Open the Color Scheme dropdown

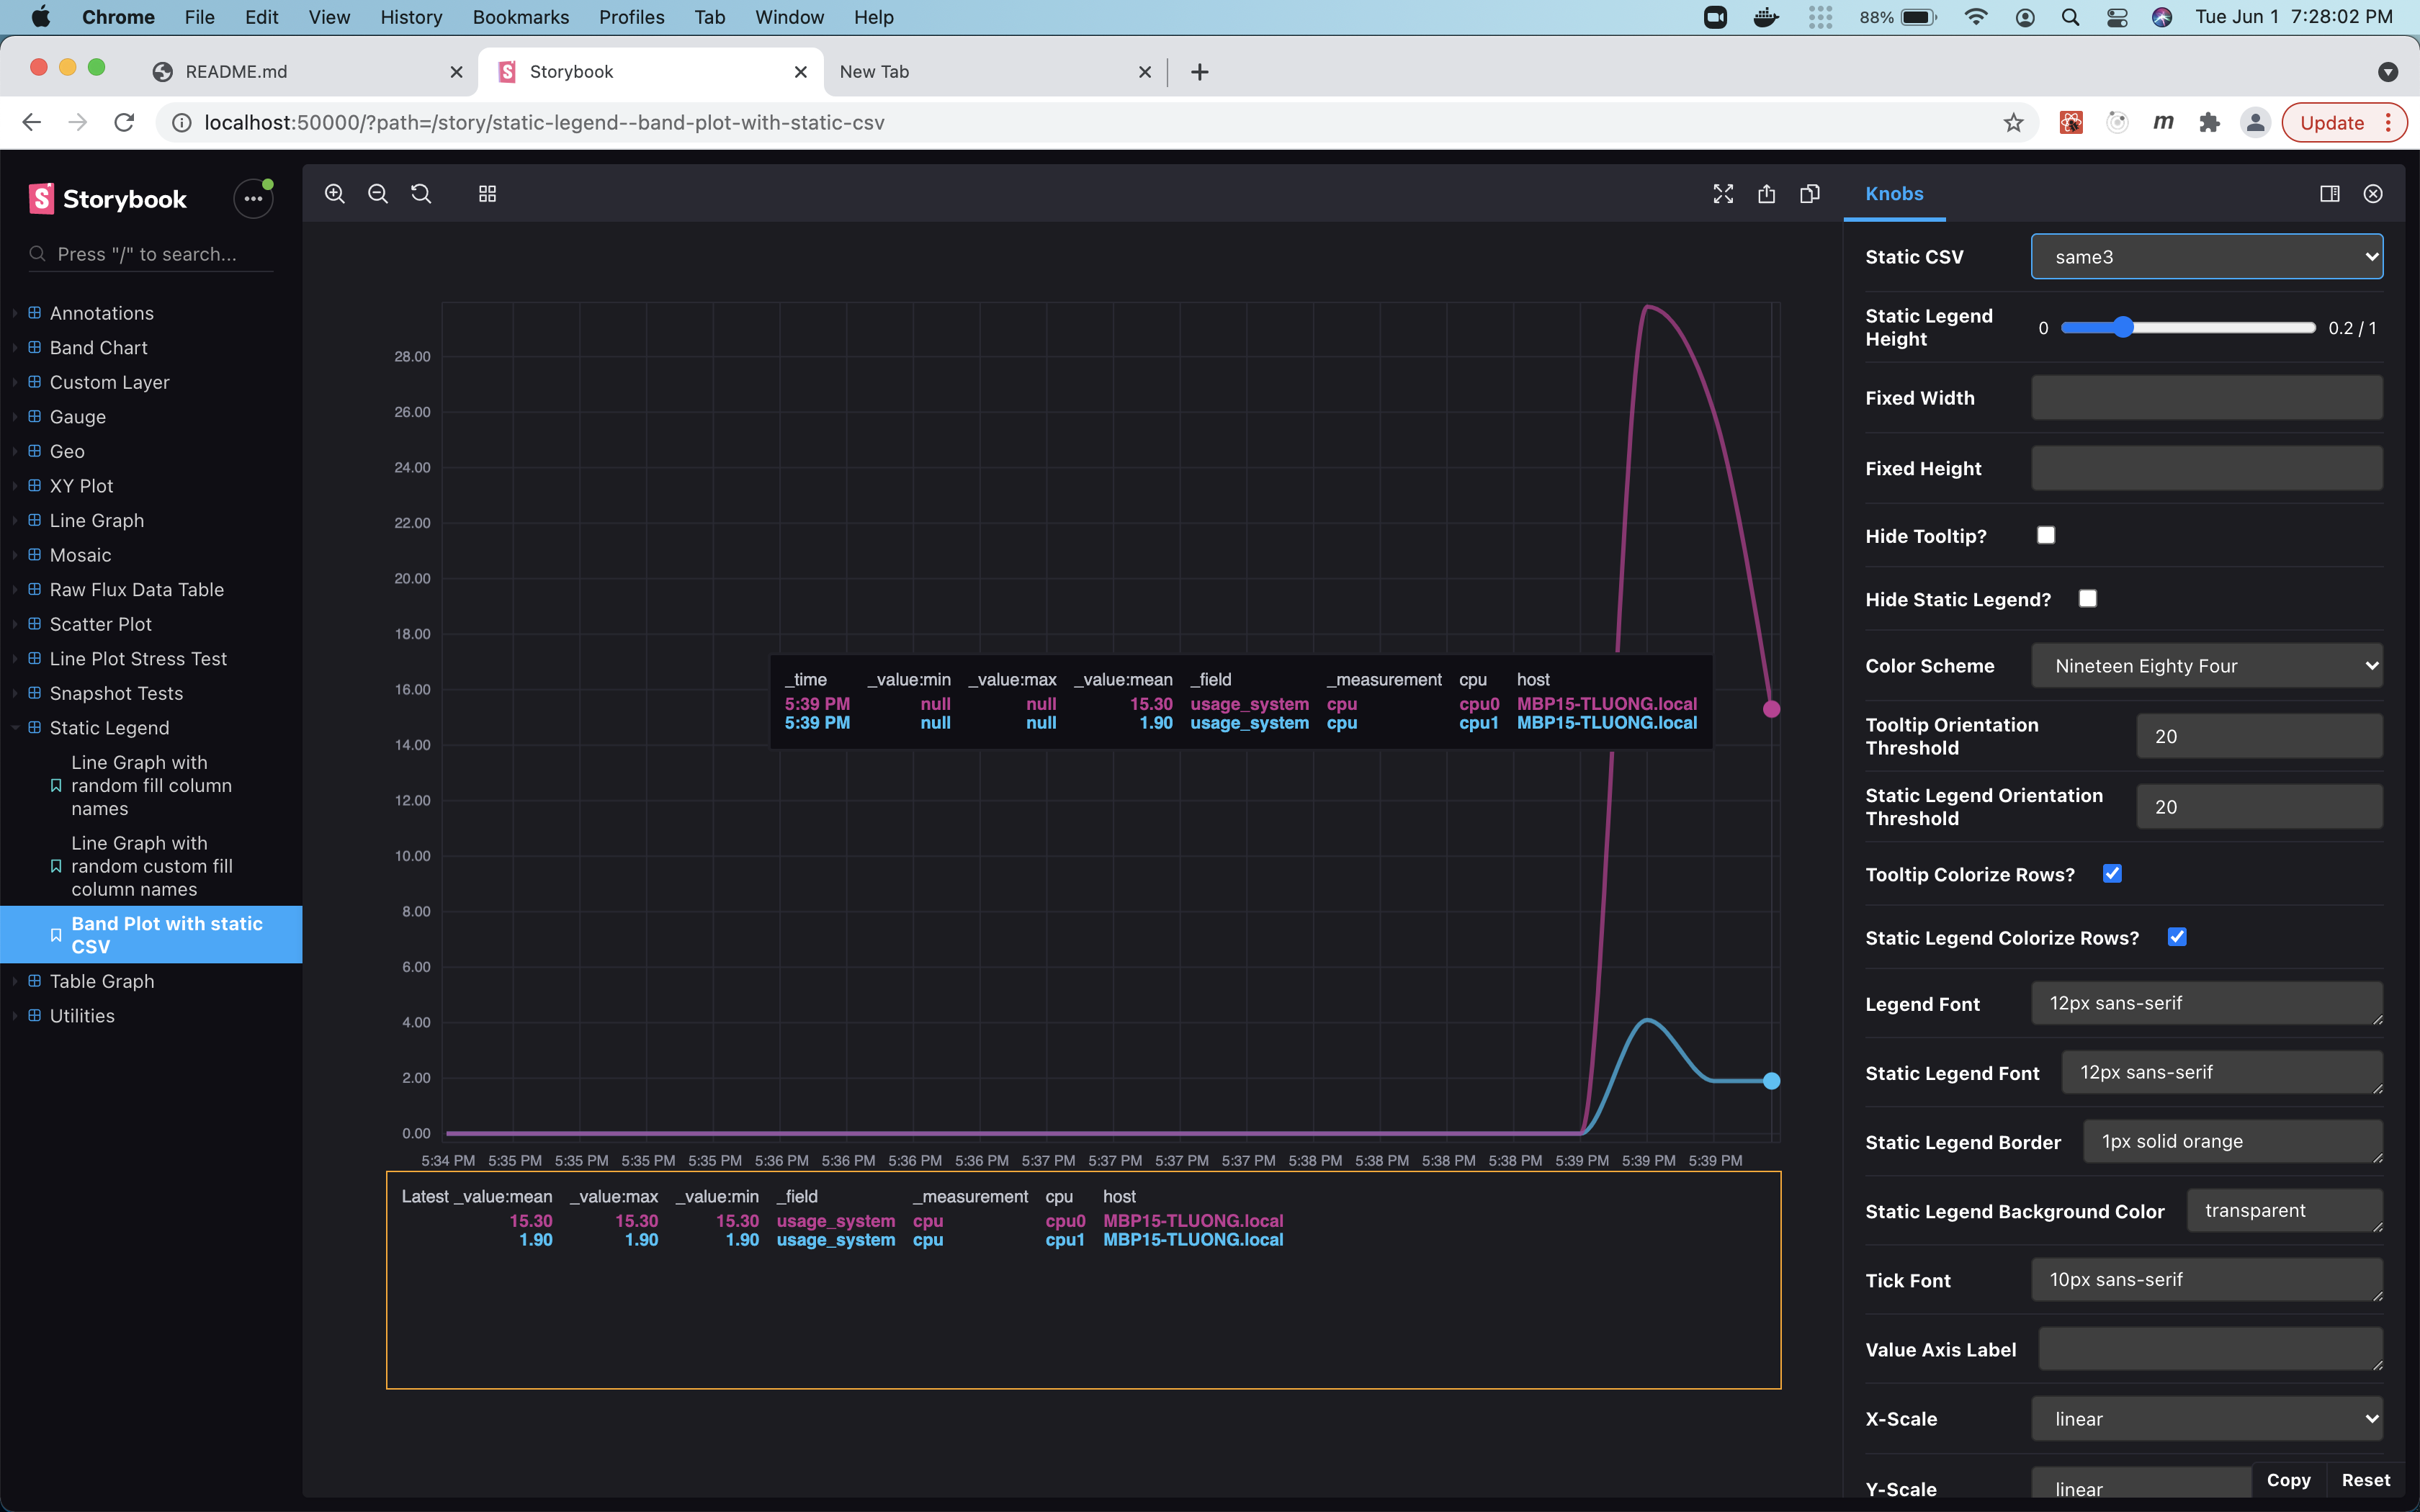[2206, 665]
